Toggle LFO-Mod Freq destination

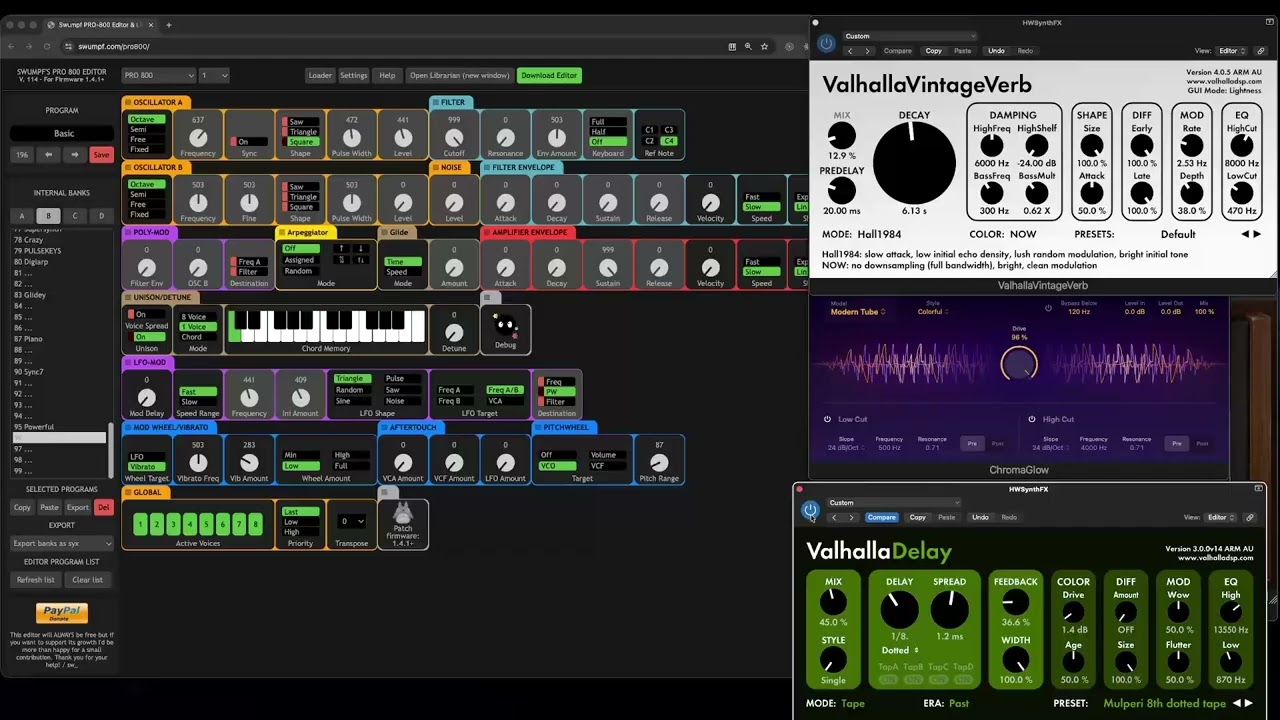(x=555, y=382)
